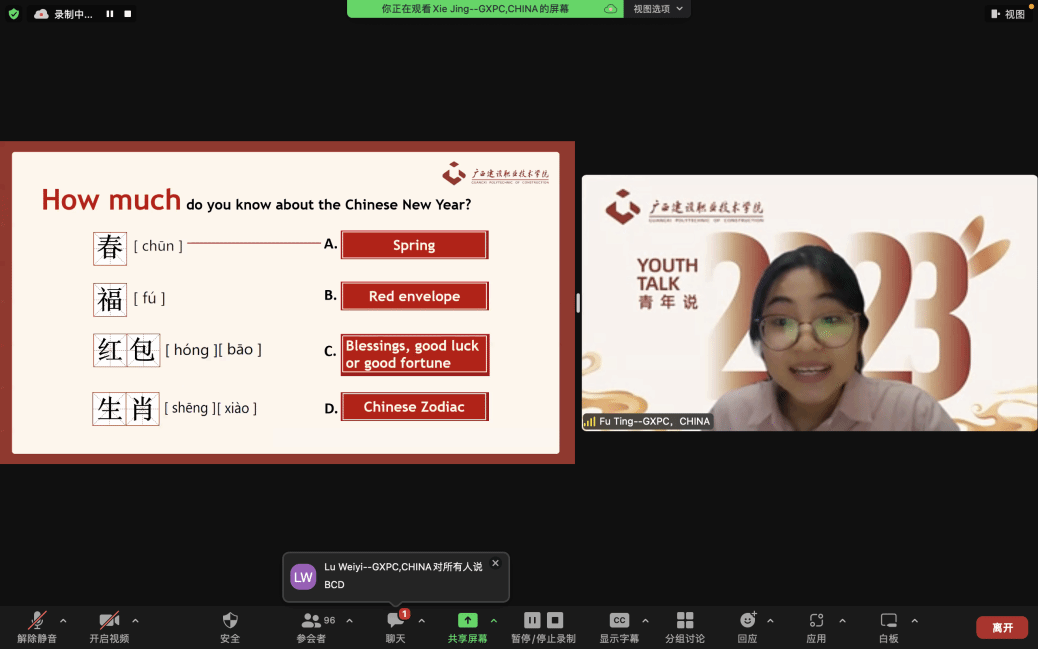The height and width of the screenshot is (649, 1038).
Task: Show captions with the CC icon
Action: tap(619, 621)
